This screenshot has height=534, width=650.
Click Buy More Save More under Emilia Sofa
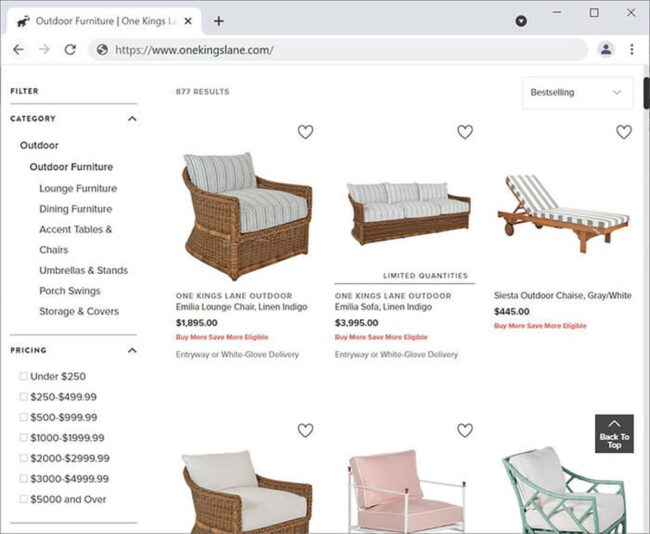click(381, 337)
